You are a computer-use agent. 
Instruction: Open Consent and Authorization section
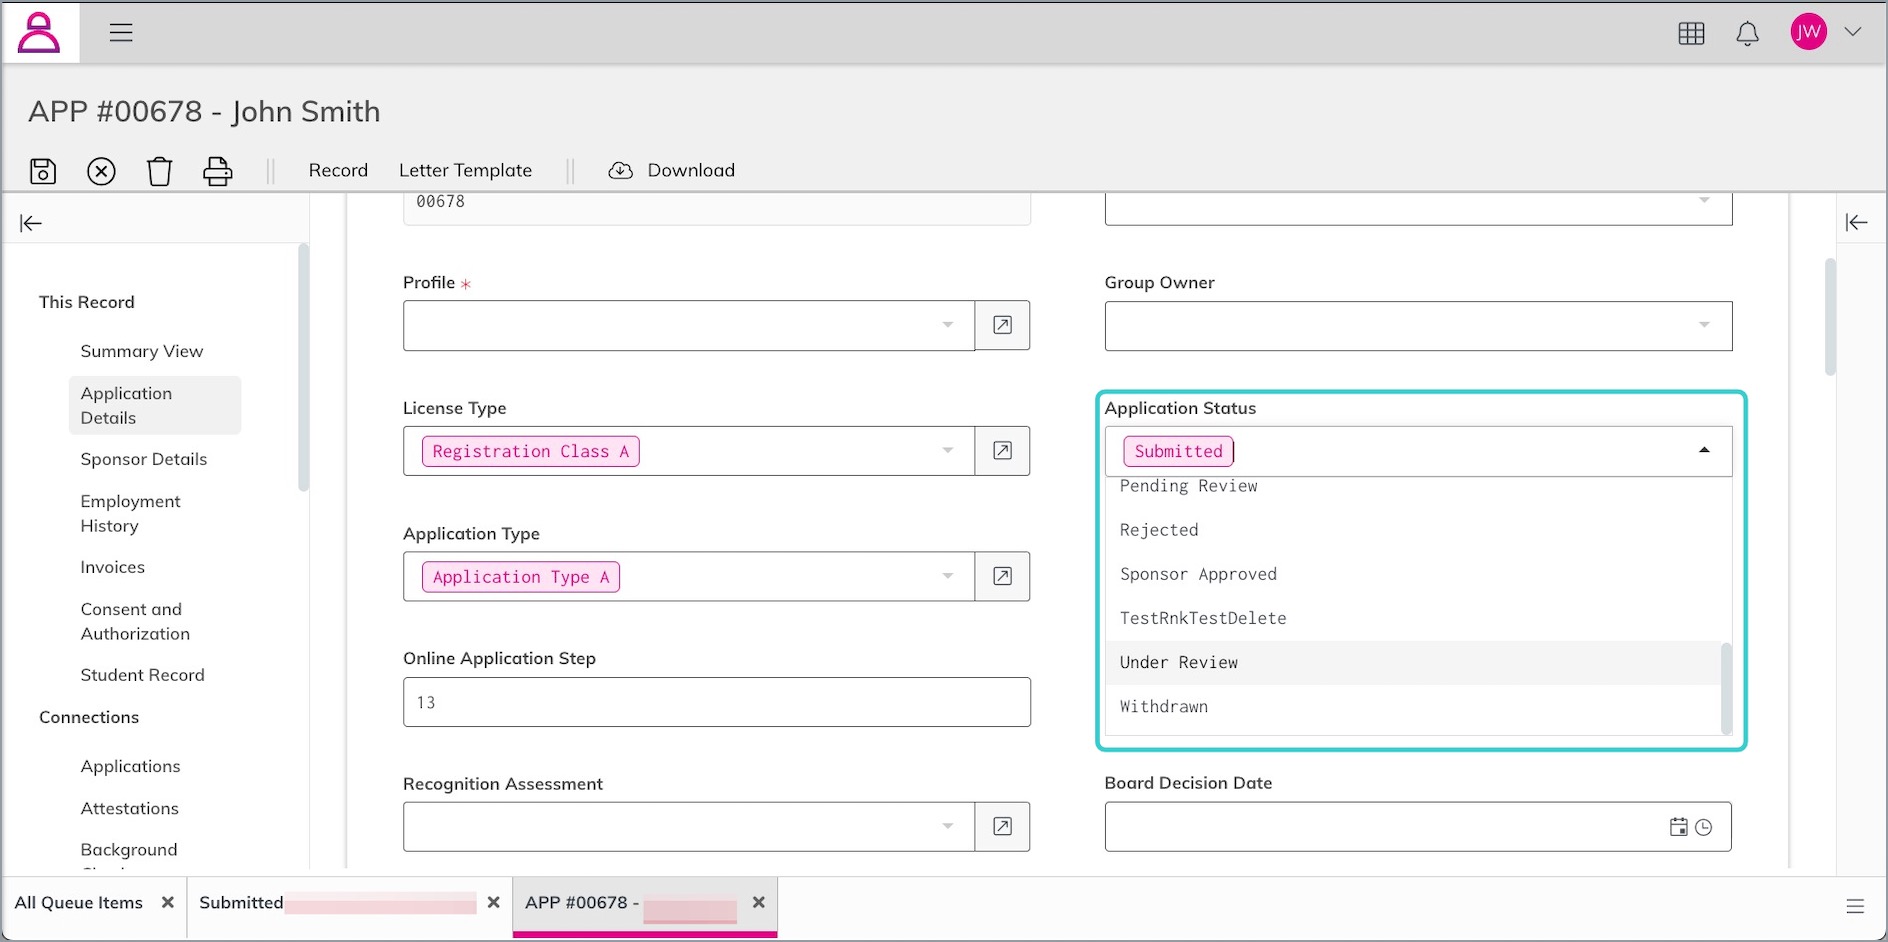tap(135, 621)
